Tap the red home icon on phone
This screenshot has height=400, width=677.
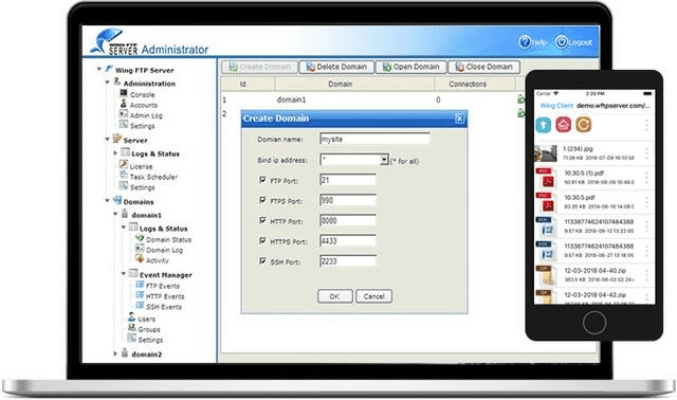tap(563, 125)
